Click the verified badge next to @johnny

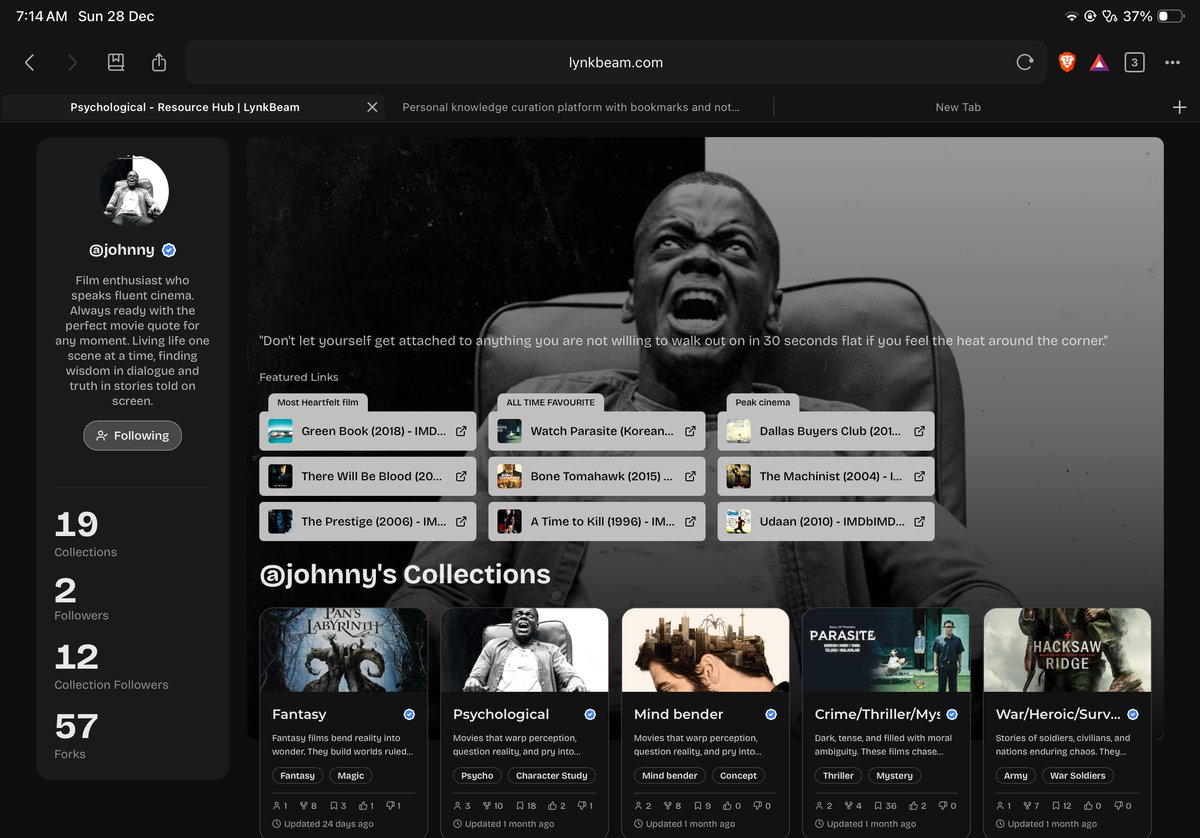(169, 250)
